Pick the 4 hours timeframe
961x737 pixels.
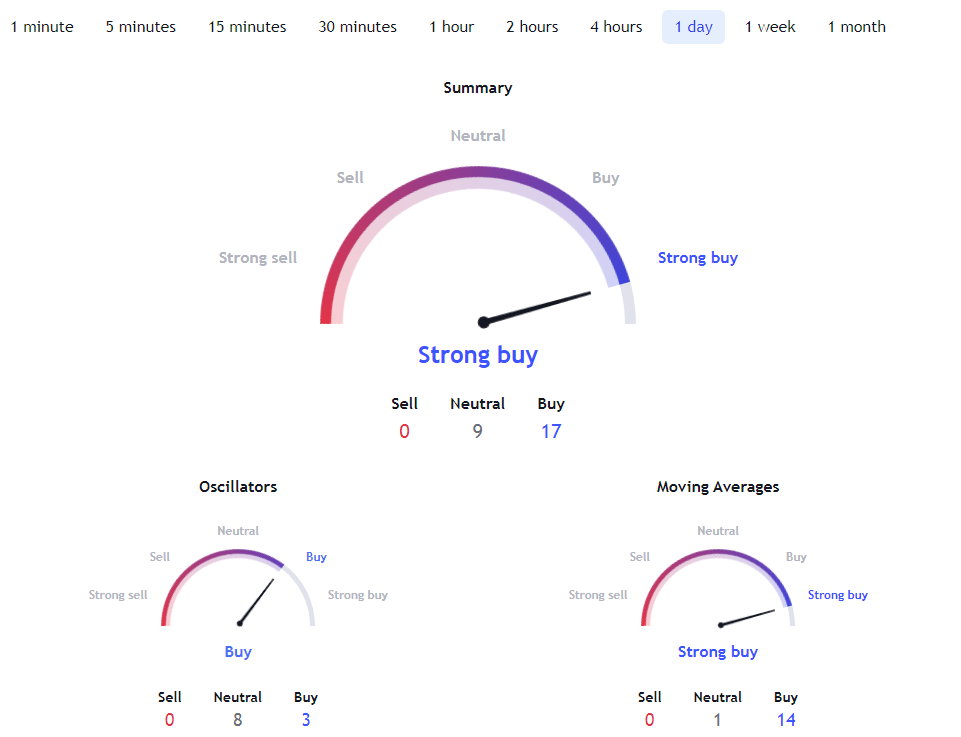click(617, 27)
